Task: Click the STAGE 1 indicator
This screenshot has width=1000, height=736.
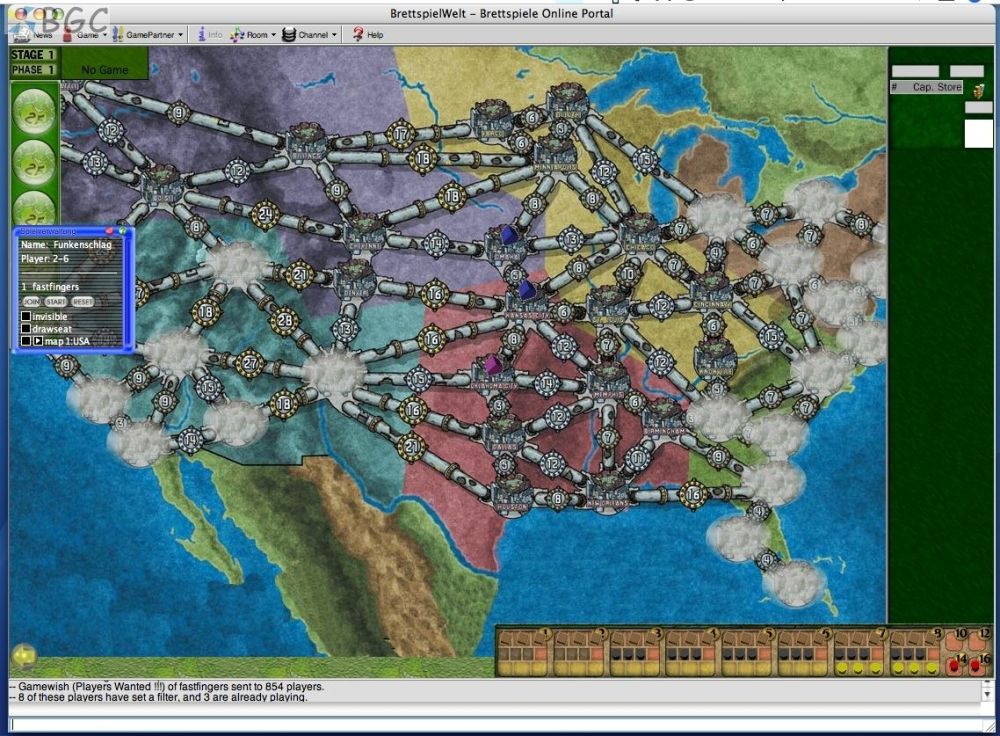Action: point(33,55)
